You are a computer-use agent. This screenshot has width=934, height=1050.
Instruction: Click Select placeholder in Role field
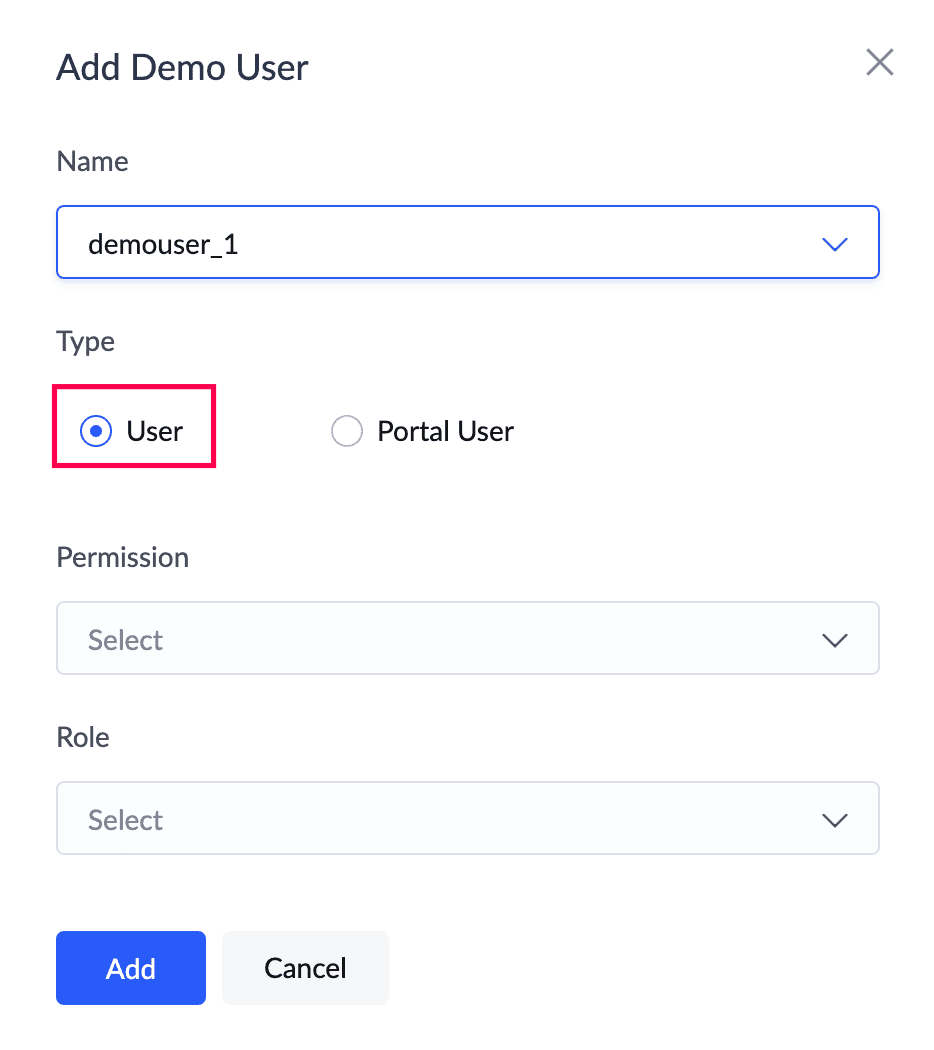(126, 820)
